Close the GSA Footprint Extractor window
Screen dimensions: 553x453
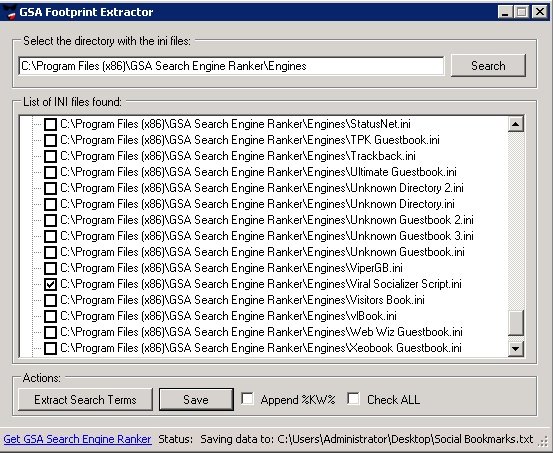(x=540, y=12)
